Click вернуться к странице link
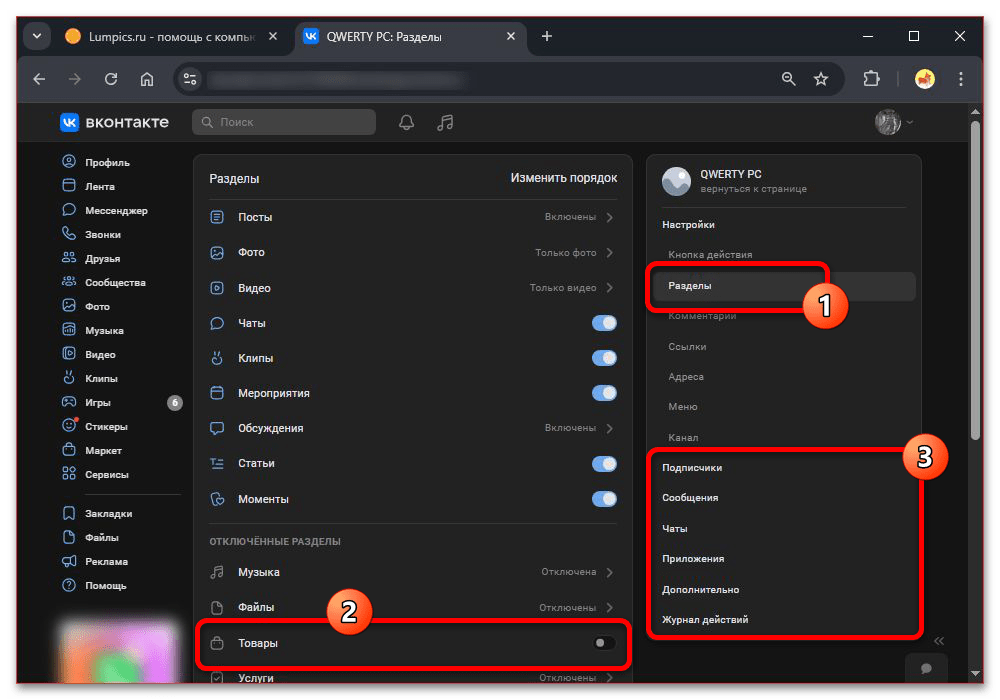The height and width of the screenshot is (700, 1000). (x=753, y=189)
